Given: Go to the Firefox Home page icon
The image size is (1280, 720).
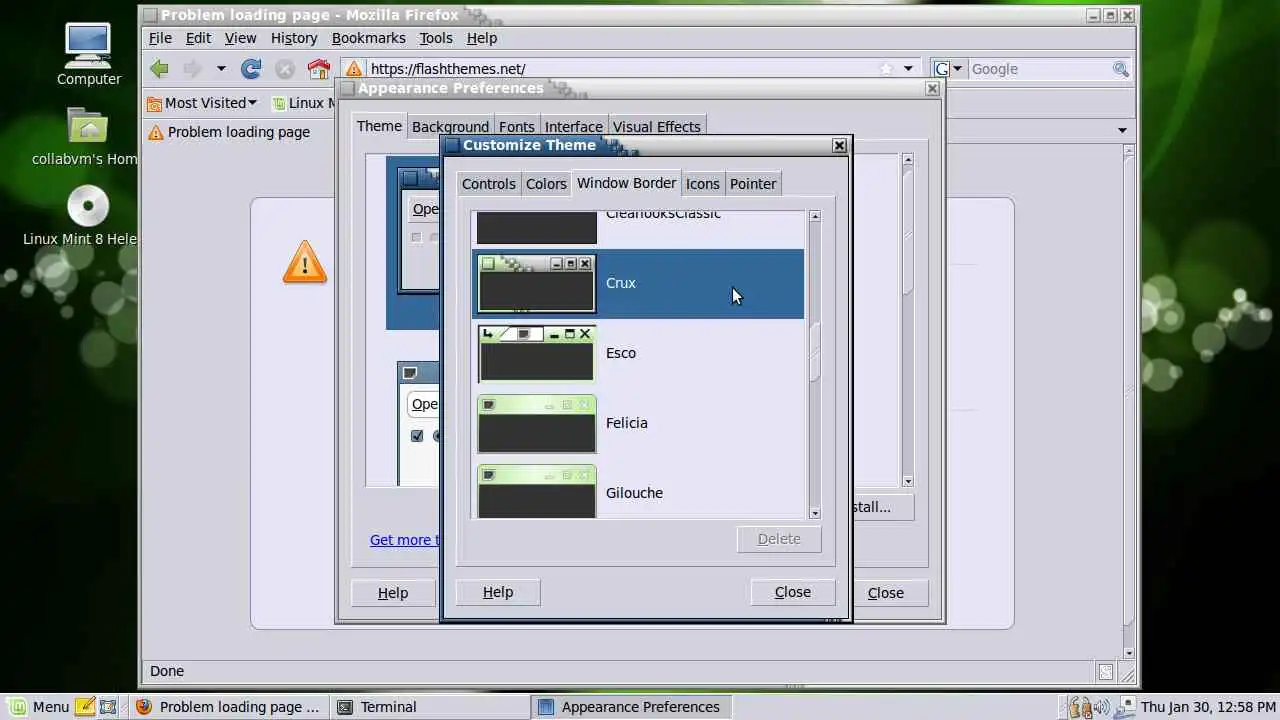Looking at the screenshot, I should pyautogui.click(x=319, y=69).
